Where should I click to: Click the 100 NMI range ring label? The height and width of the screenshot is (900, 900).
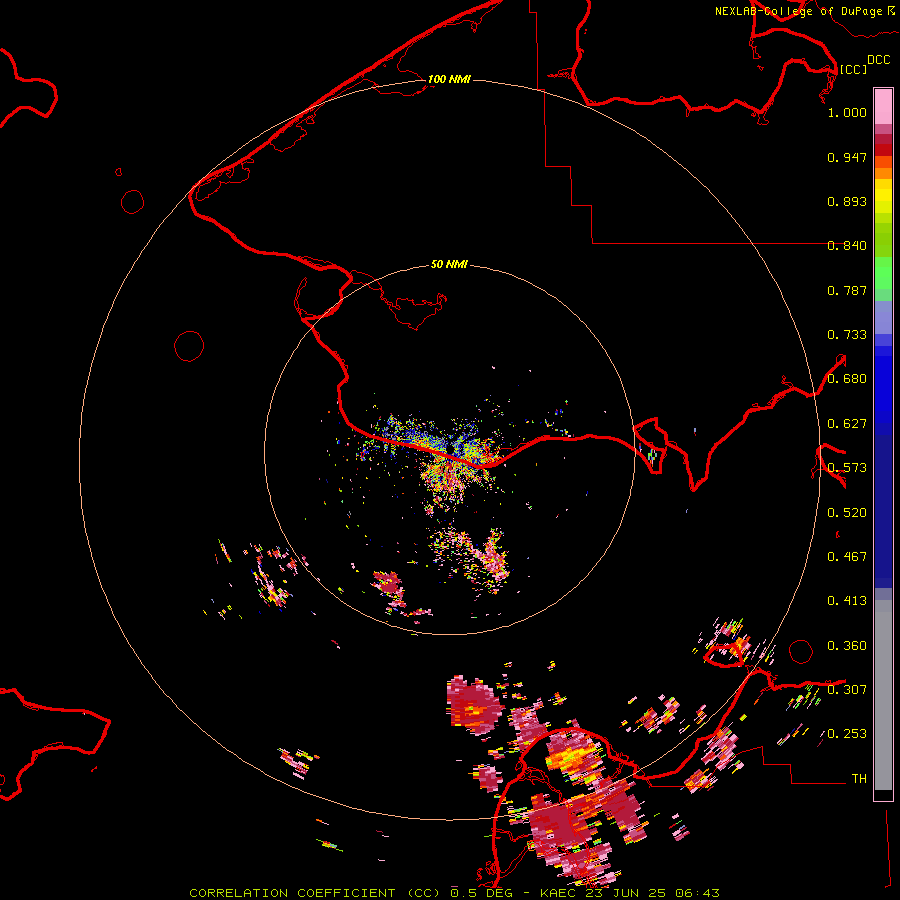point(449,79)
